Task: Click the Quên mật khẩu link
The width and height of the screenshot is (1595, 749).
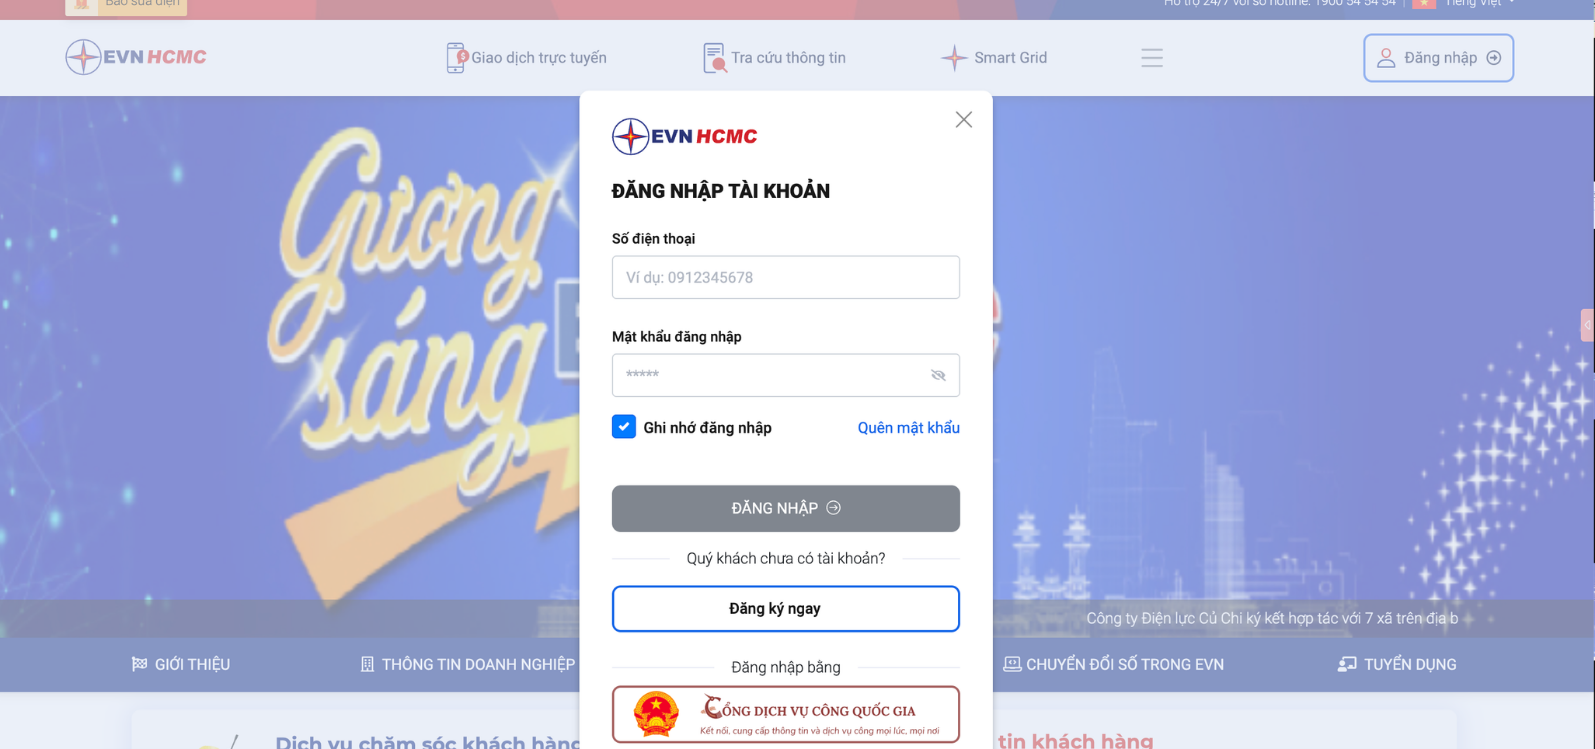Action: pos(909,427)
